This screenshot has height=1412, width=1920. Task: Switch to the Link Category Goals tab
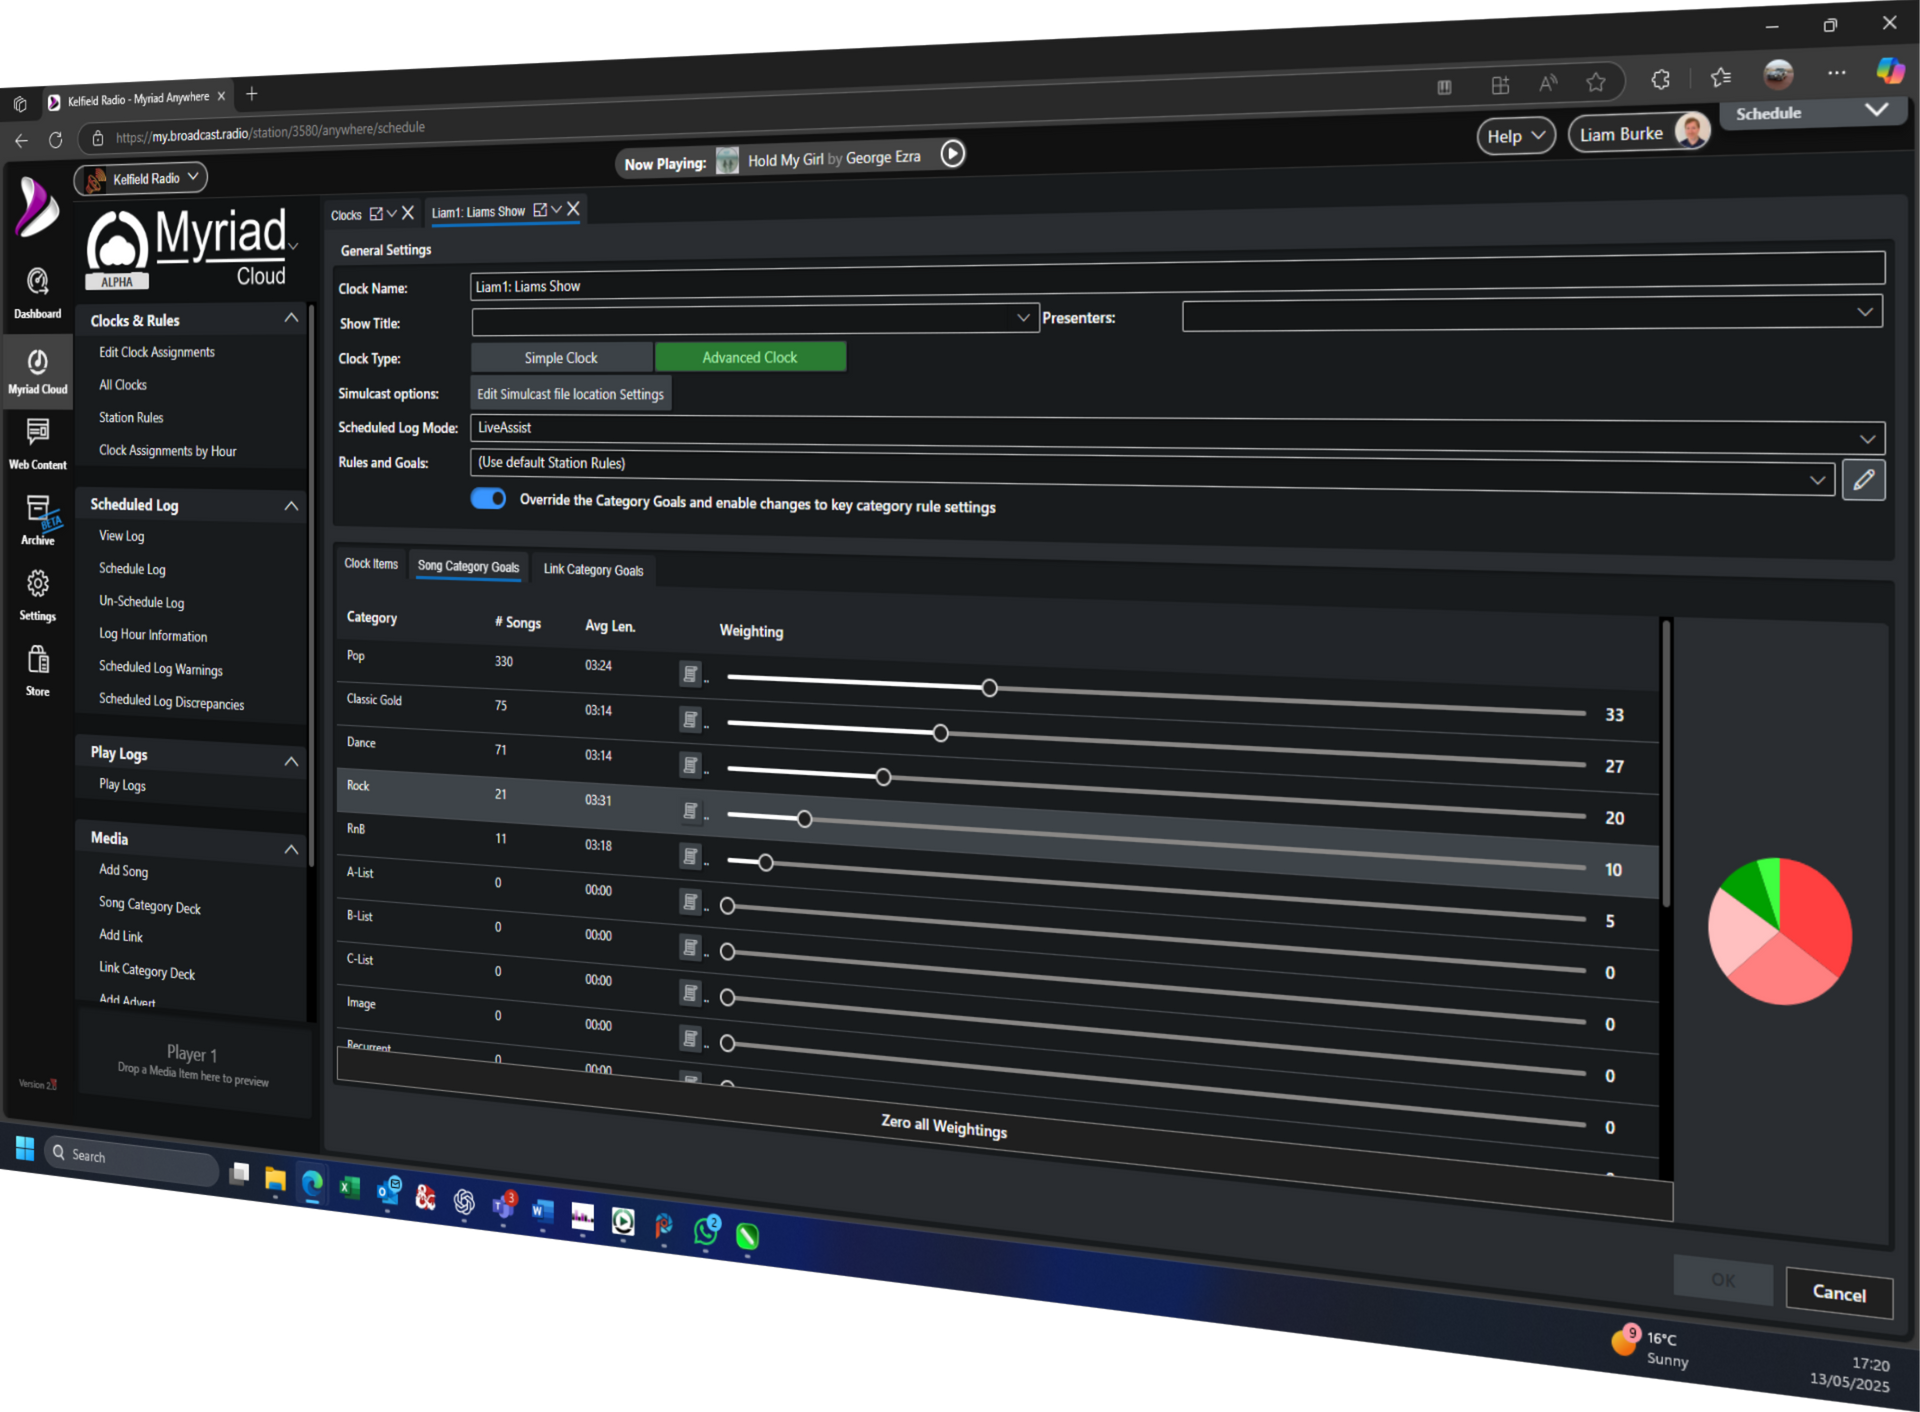pos(593,569)
